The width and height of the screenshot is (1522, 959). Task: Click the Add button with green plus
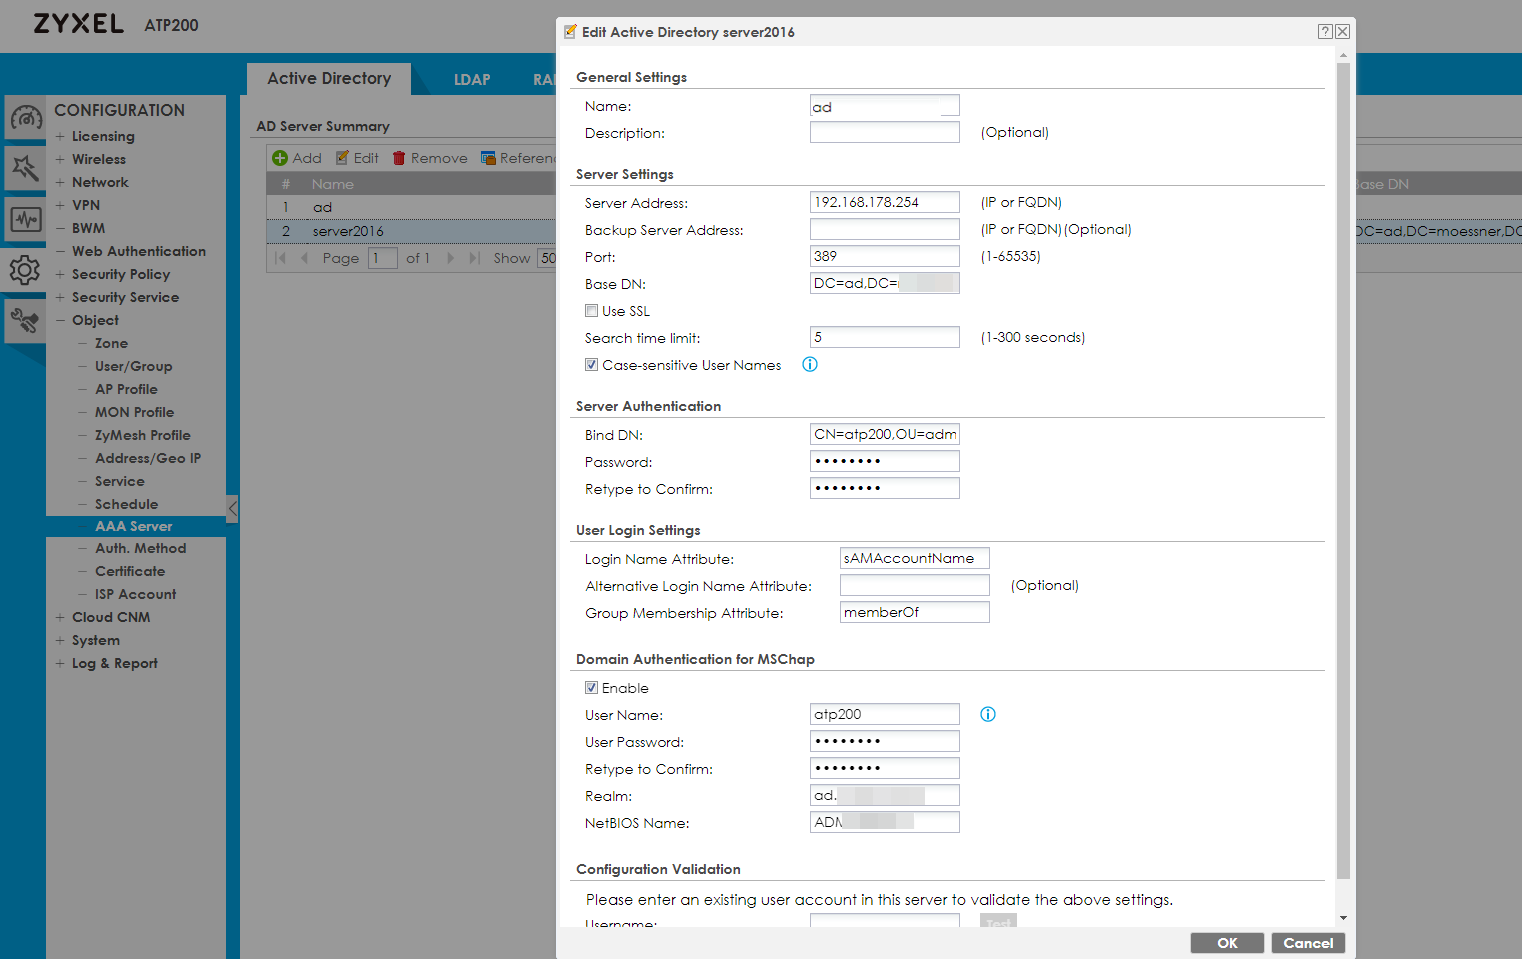pos(297,158)
